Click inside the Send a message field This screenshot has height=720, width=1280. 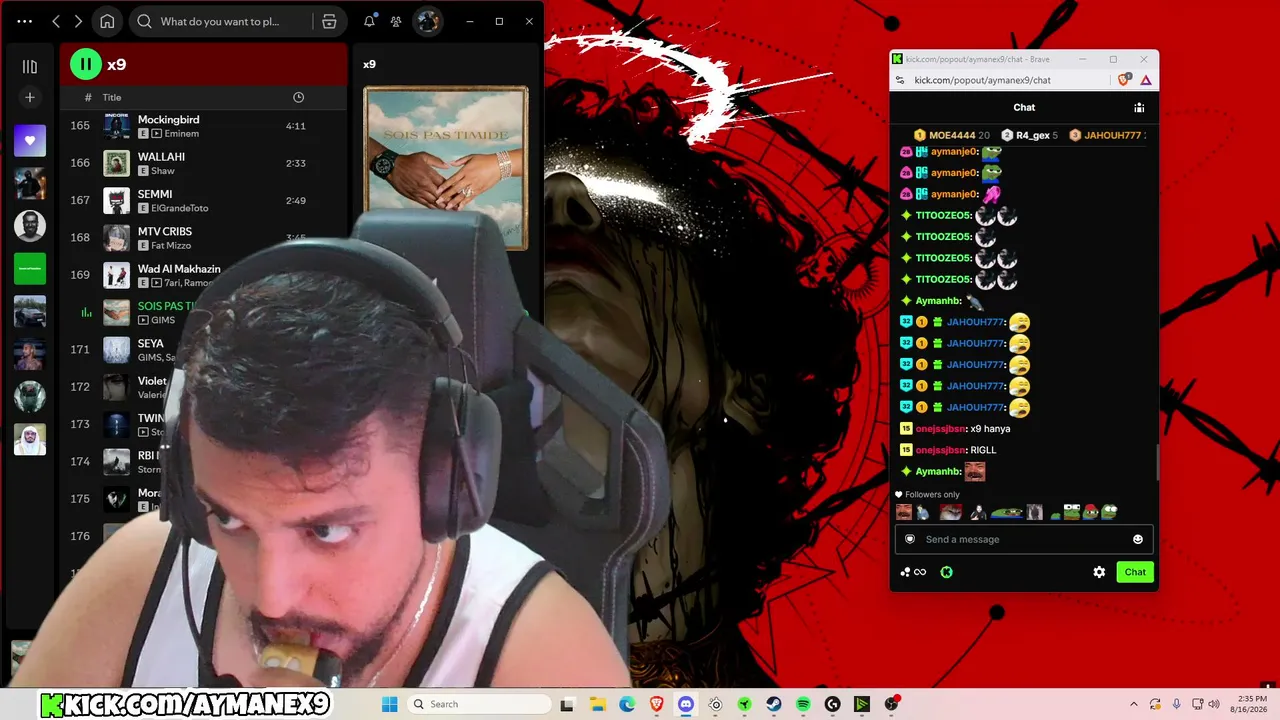click(1024, 539)
